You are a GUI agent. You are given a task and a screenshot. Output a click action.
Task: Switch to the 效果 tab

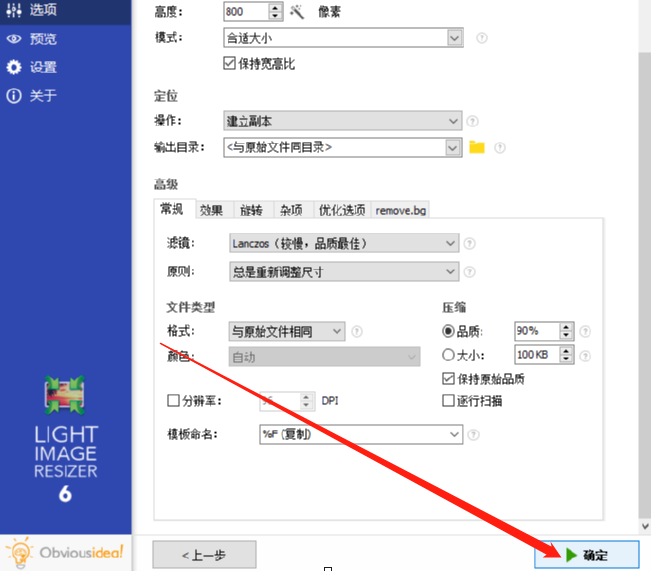pos(211,210)
